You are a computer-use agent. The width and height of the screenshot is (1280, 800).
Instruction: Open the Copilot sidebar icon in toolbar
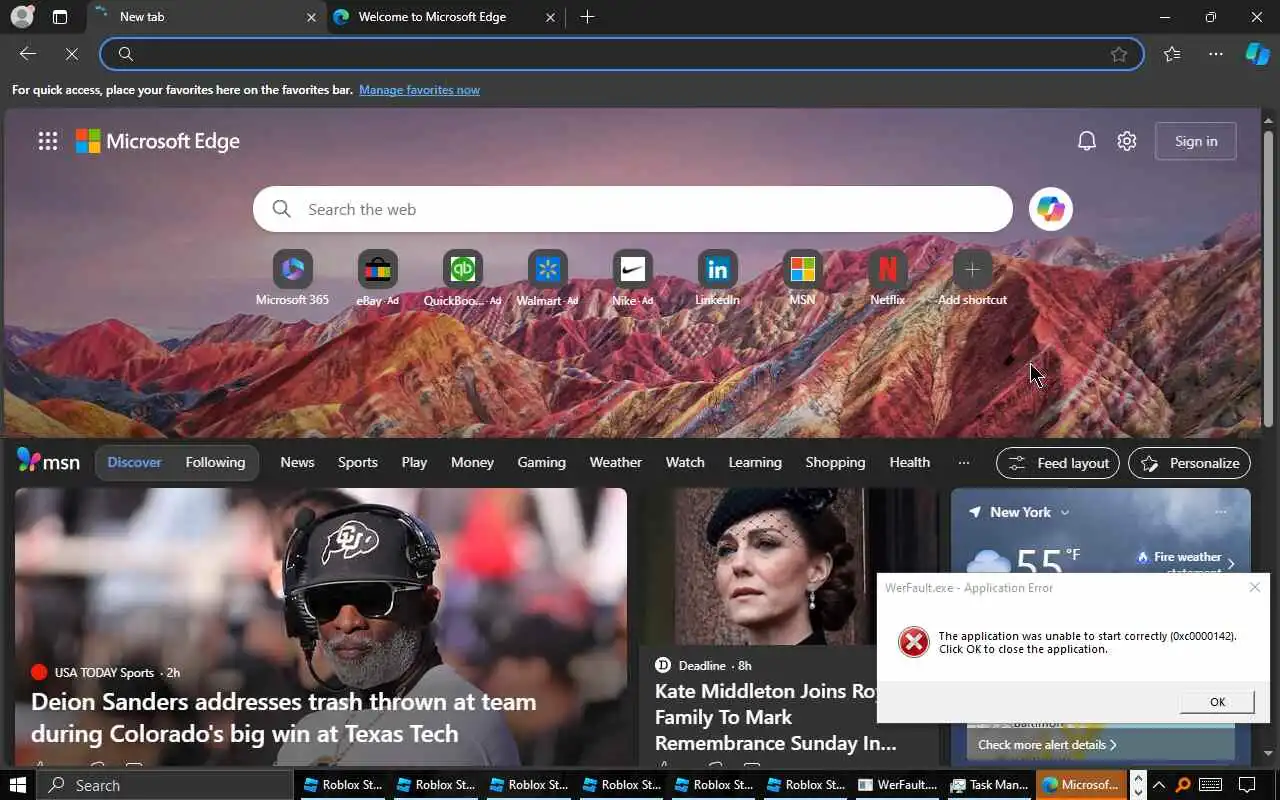[x=1257, y=54]
